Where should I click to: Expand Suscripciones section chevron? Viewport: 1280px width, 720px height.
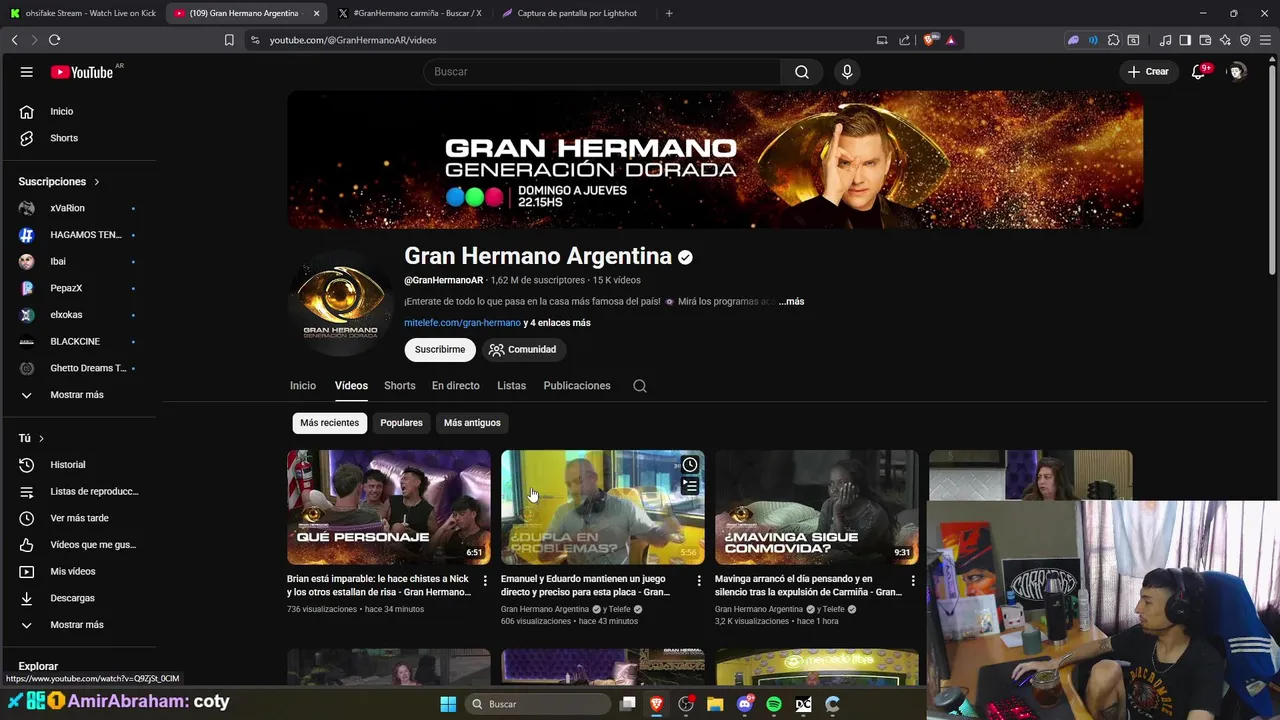97,182
